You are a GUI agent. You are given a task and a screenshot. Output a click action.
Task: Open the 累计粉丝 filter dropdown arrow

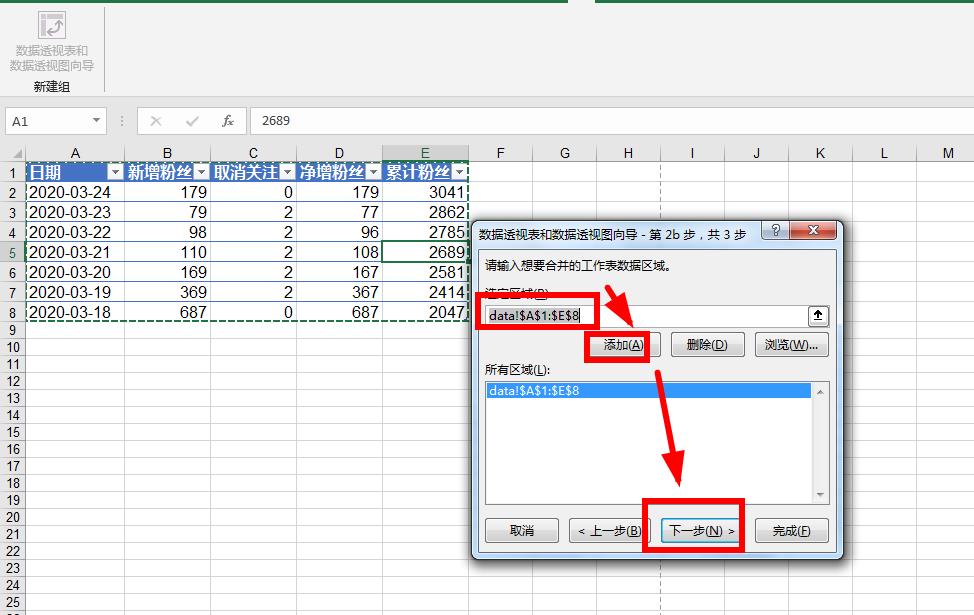pos(459,172)
